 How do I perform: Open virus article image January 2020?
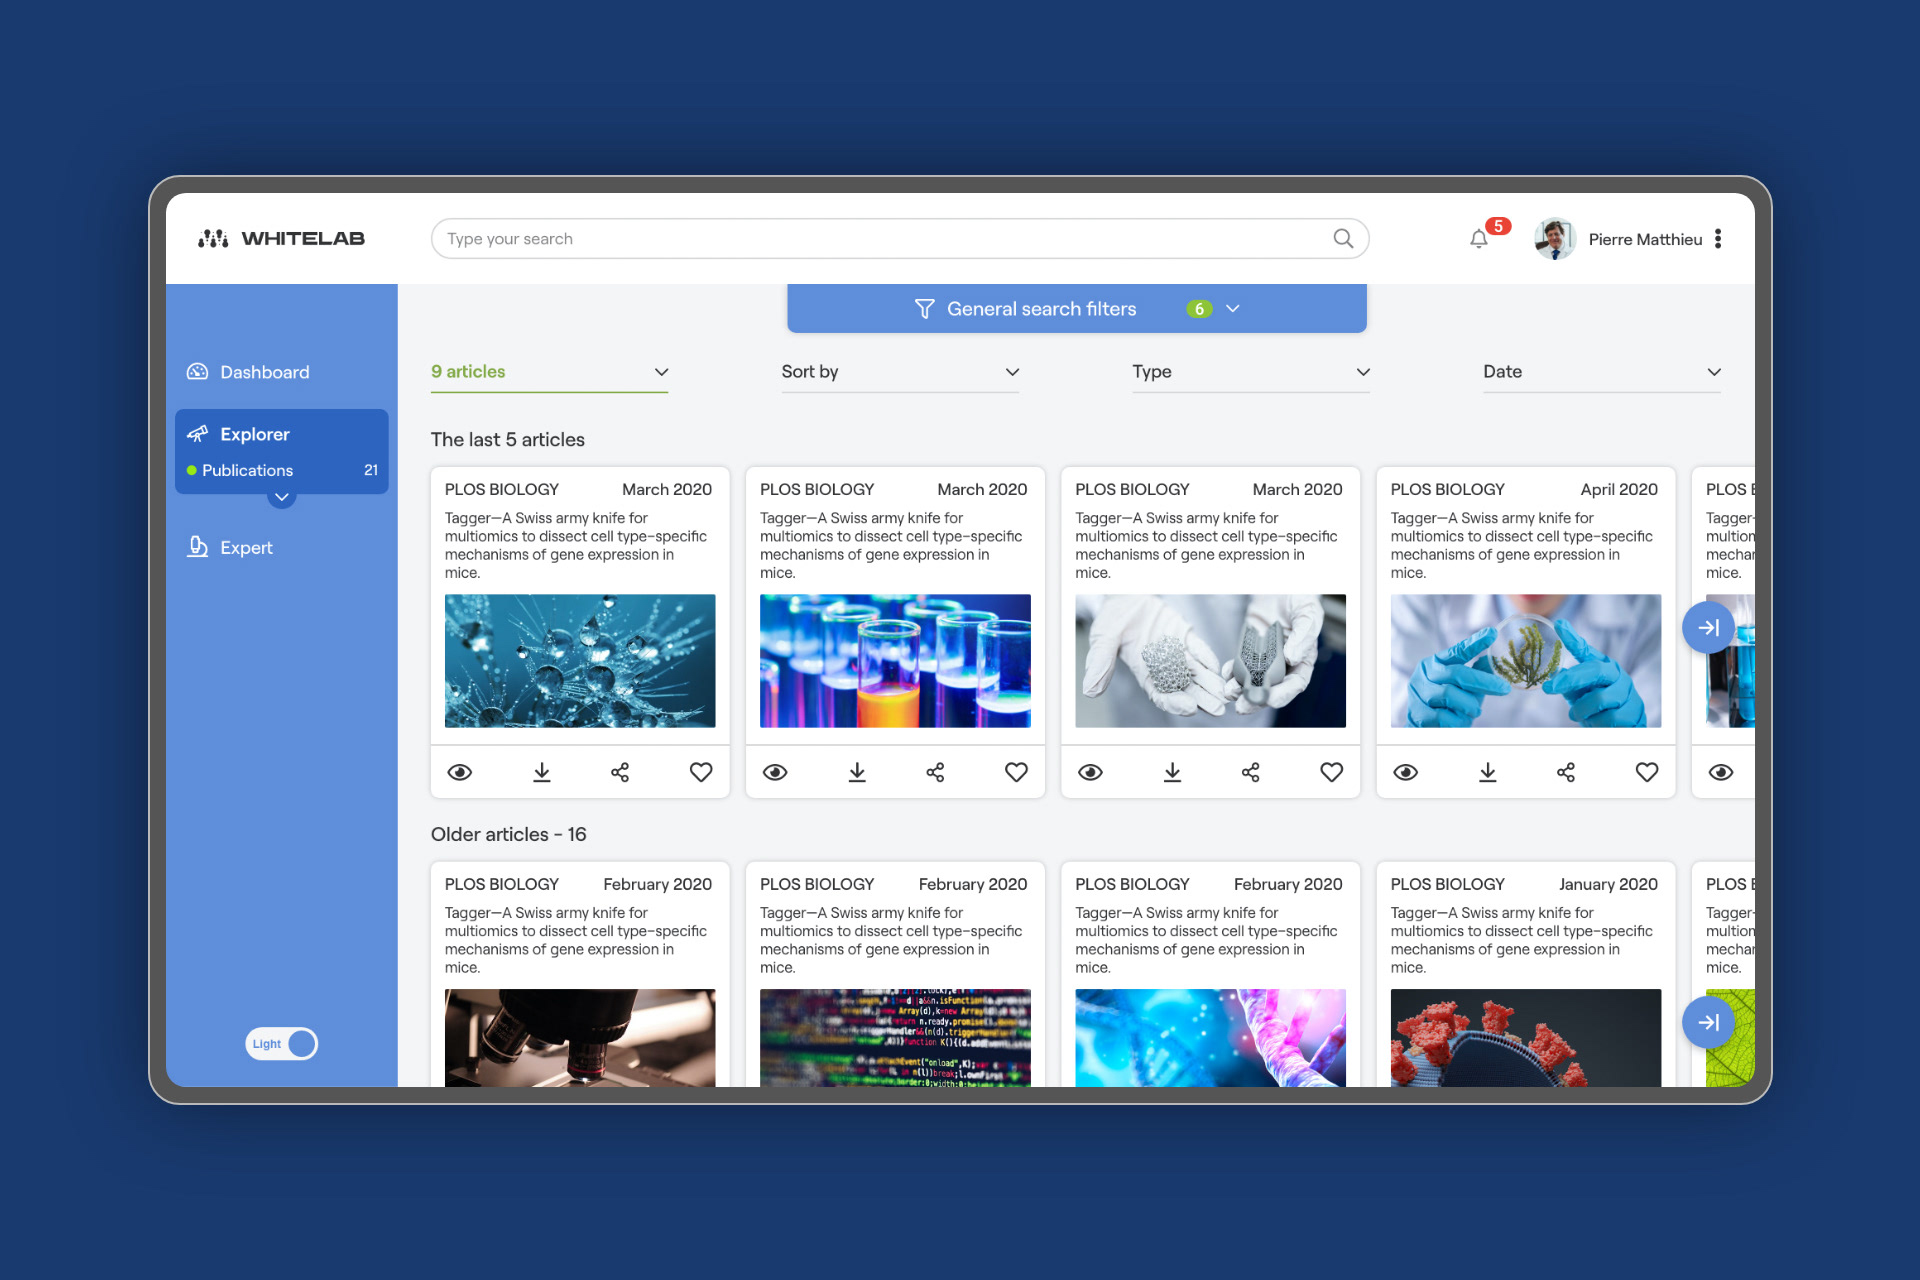coord(1526,1038)
